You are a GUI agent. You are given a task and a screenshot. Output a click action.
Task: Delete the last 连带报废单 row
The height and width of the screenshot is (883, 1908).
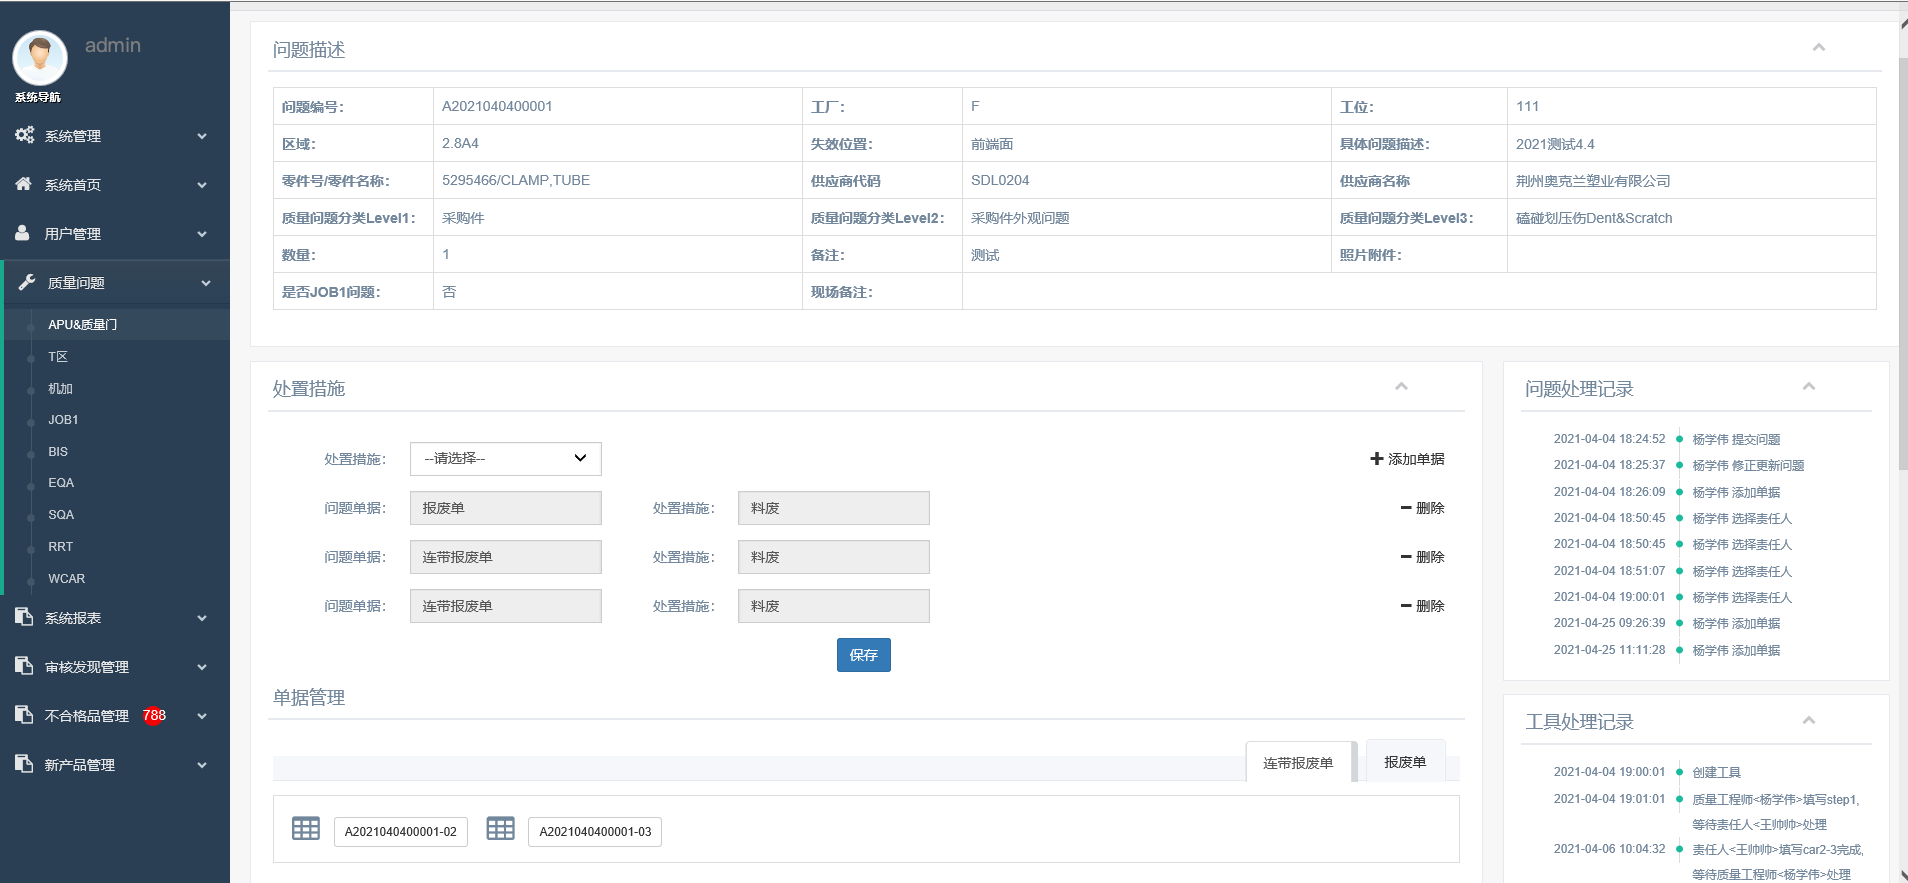tap(1422, 606)
